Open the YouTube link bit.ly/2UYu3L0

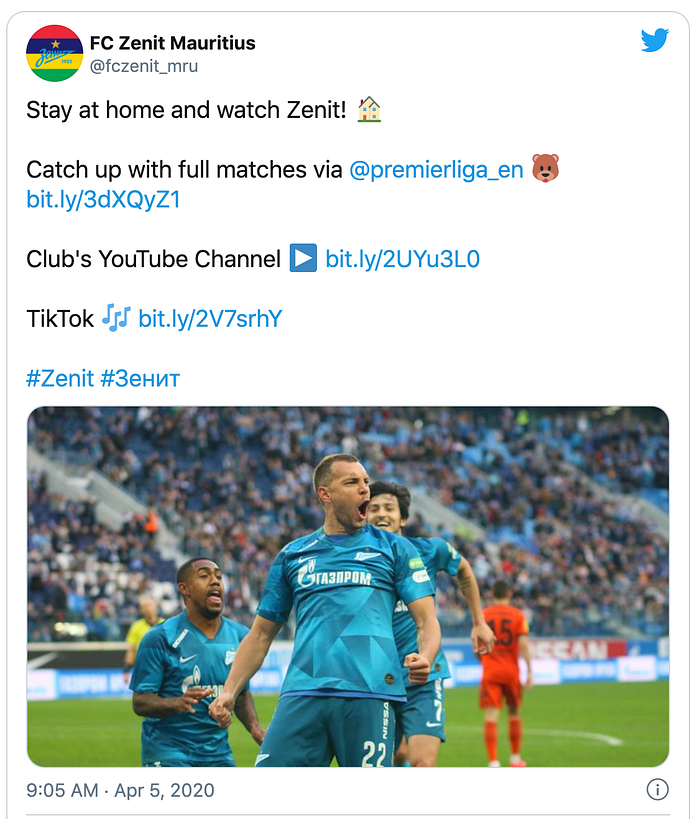pyautogui.click(x=402, y=259)
